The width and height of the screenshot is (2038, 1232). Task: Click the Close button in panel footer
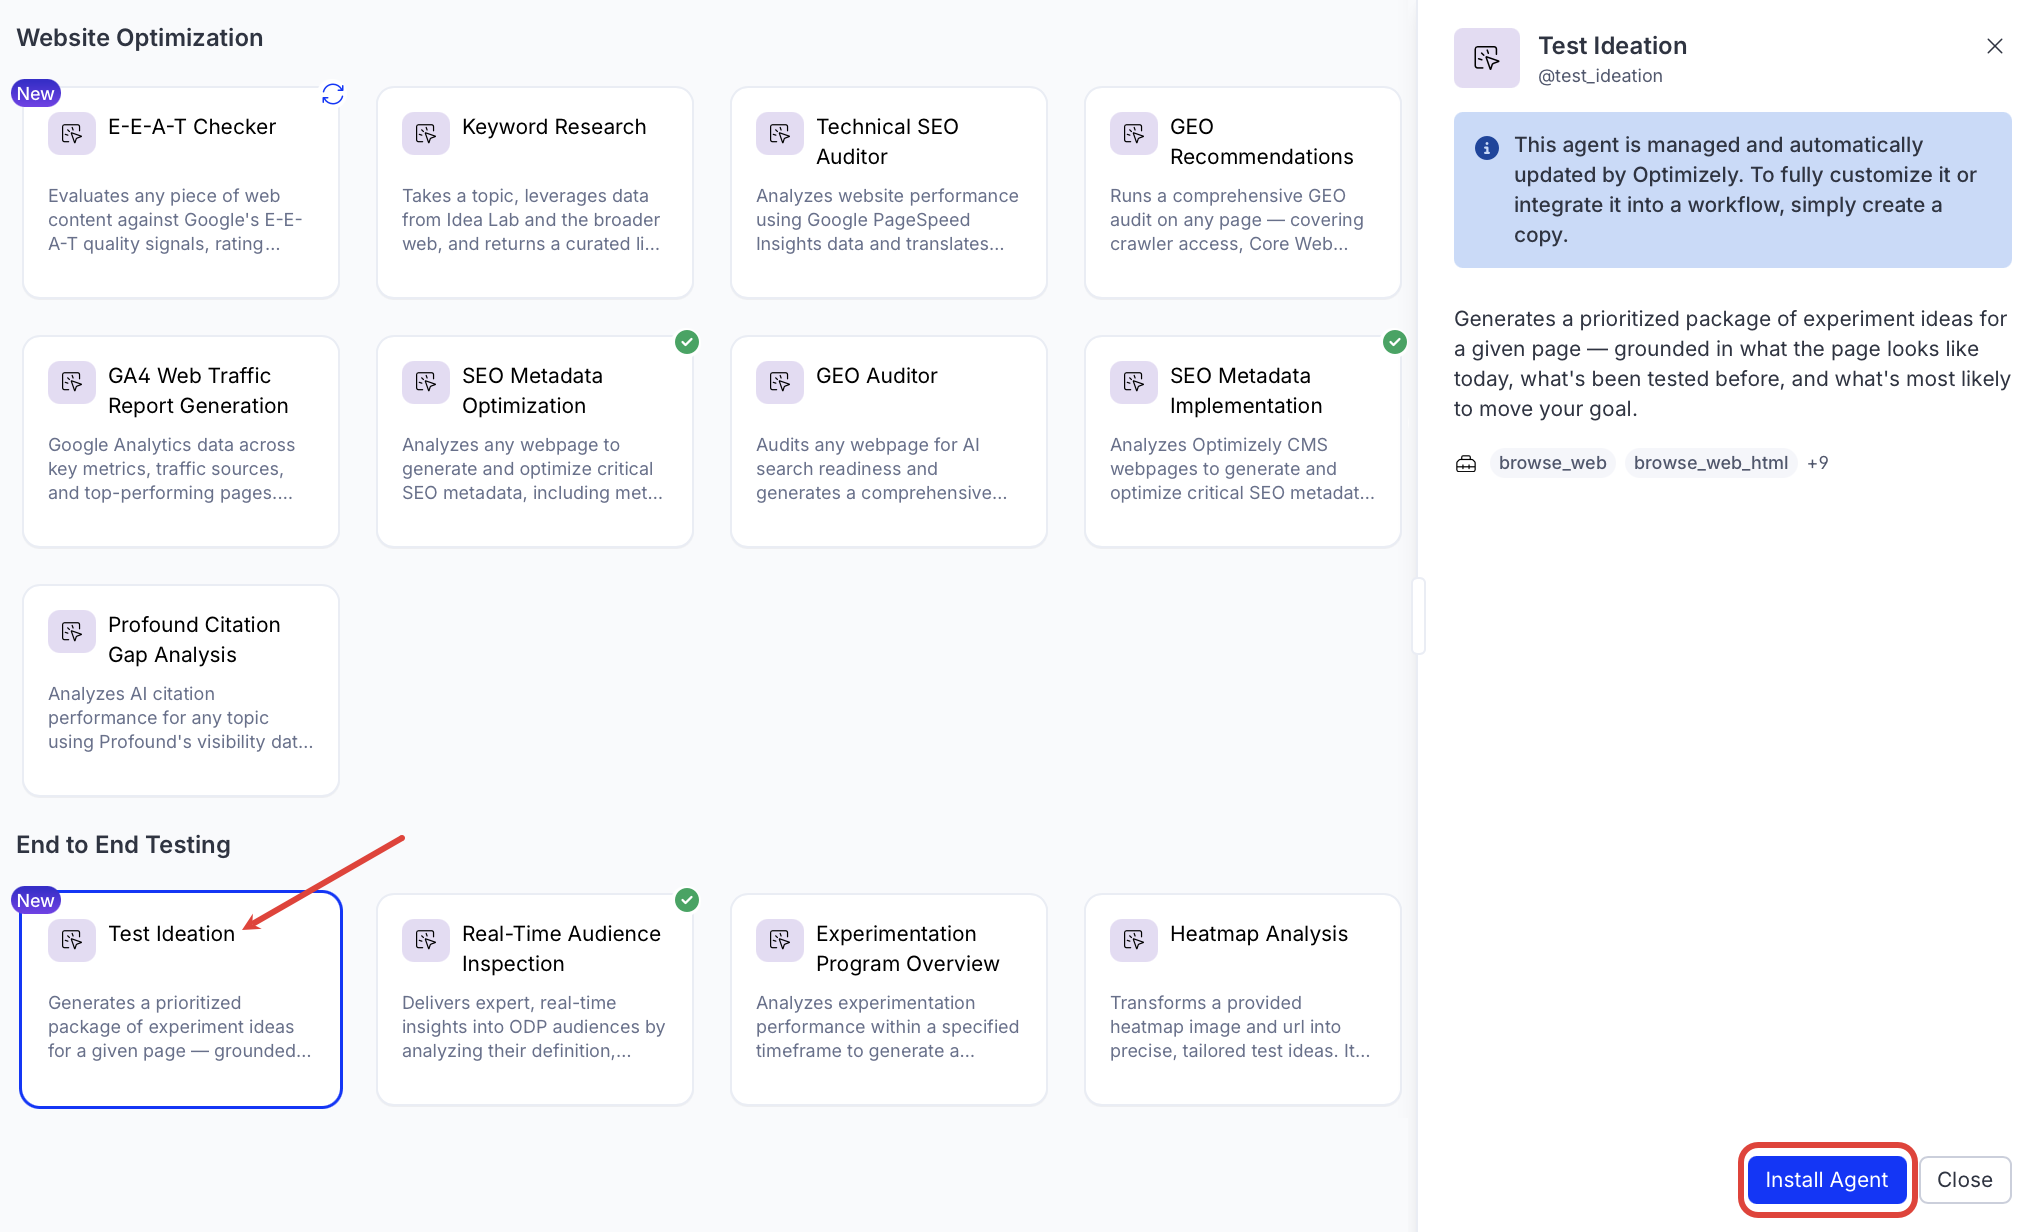(x=1964, y=1180)
